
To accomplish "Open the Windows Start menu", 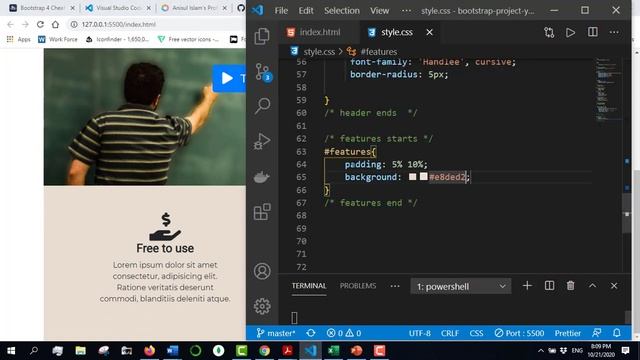I will pyautogui.click(x=11, y=351).
